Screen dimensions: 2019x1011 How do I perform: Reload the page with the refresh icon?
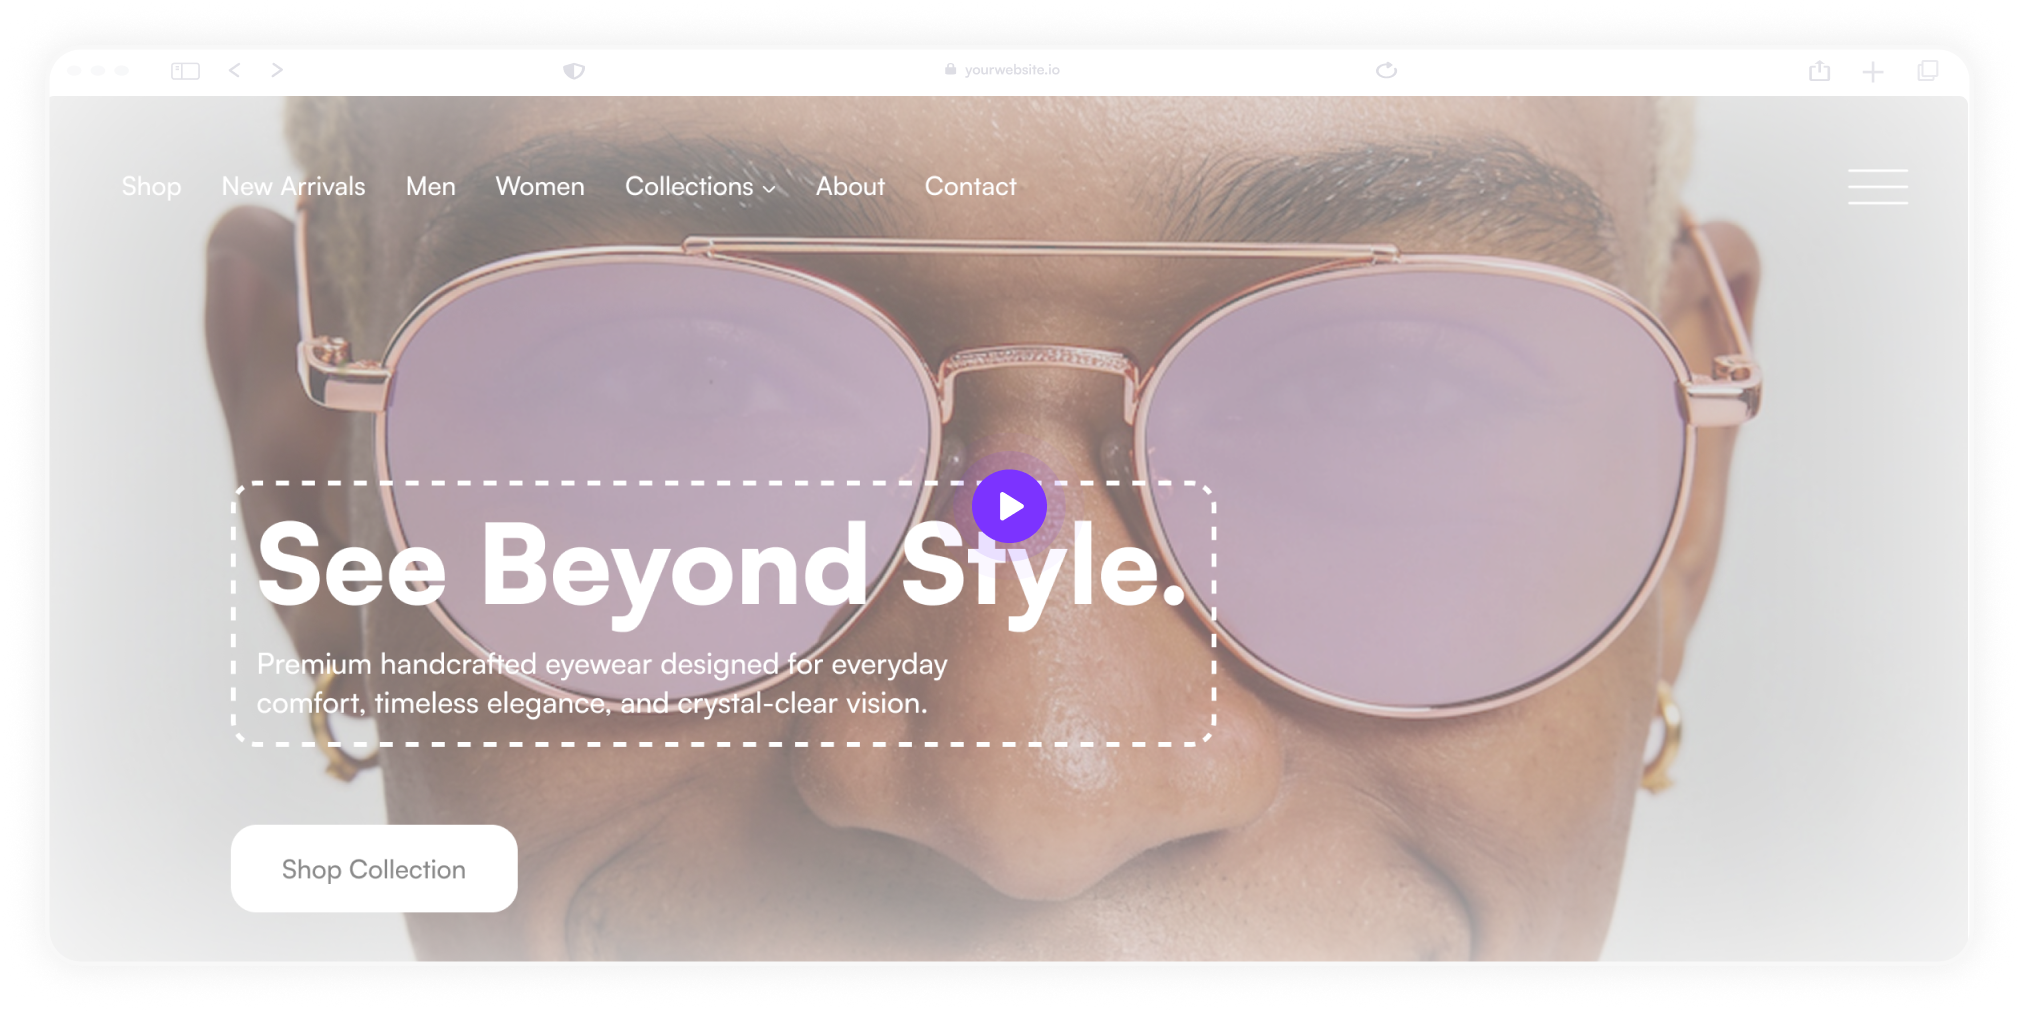1386,70
